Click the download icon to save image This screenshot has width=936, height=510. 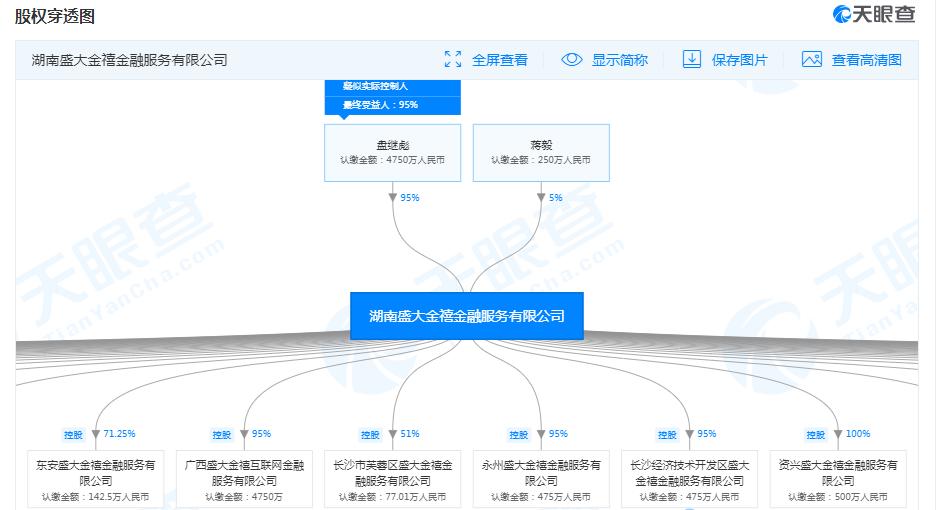click(x=691, y=59)
